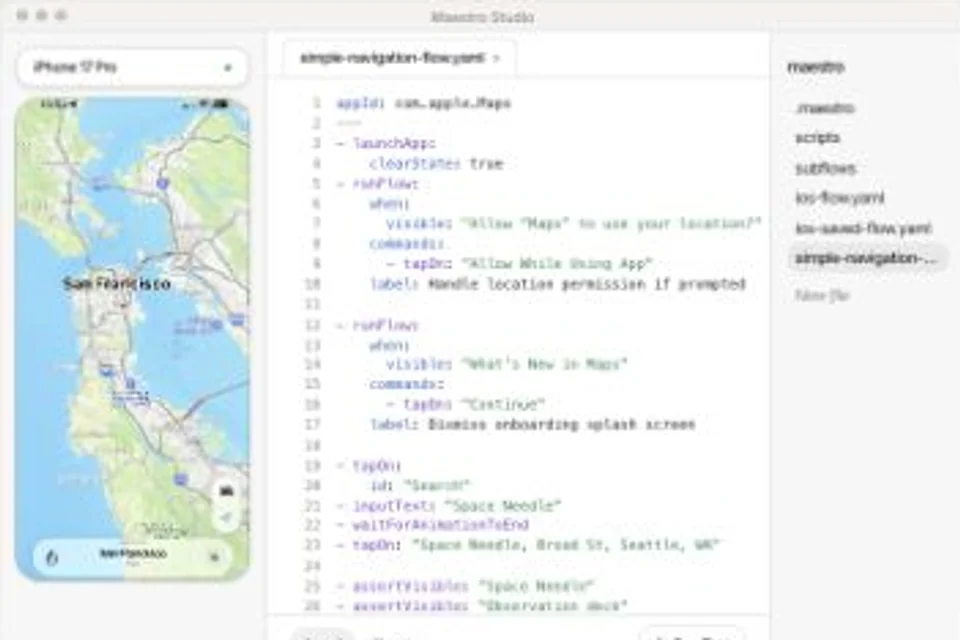Click the New file entry

point(822,296)
